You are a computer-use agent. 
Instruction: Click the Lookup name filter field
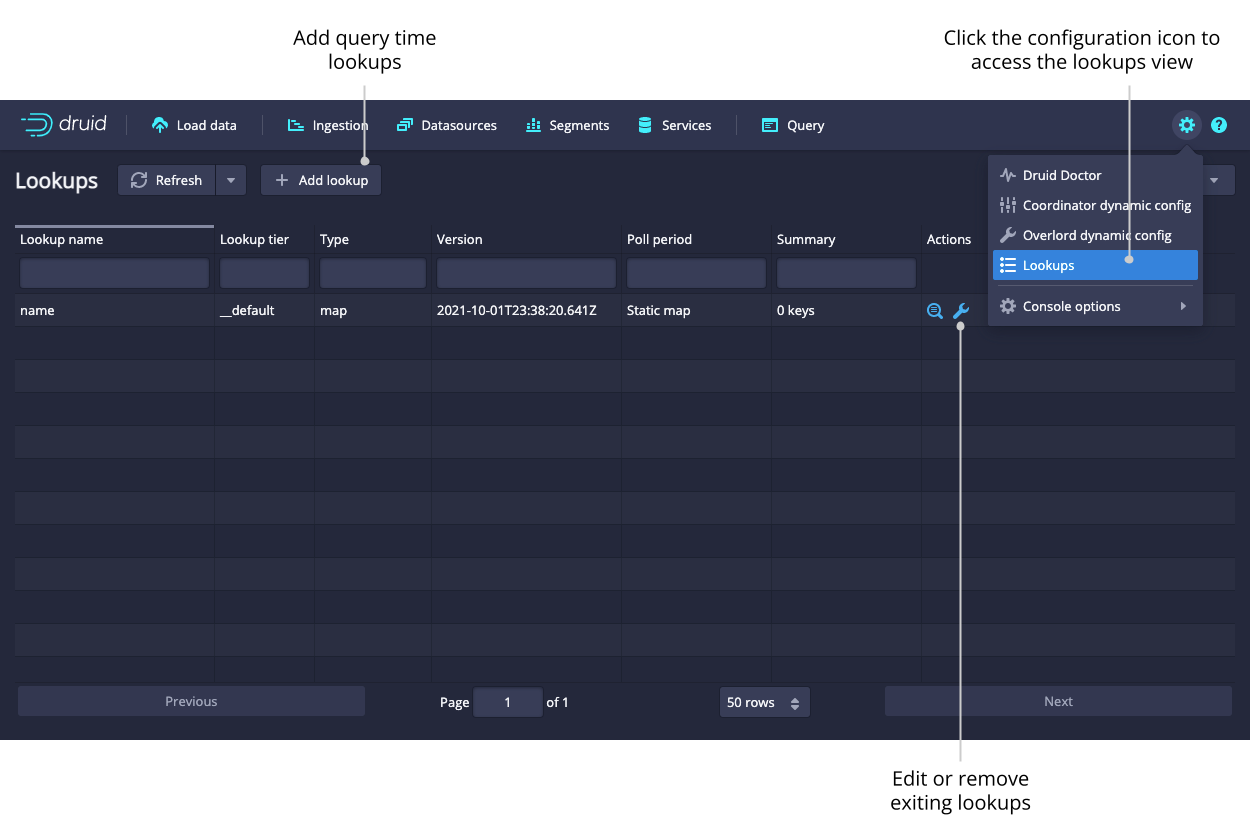[x=114, y=273]
